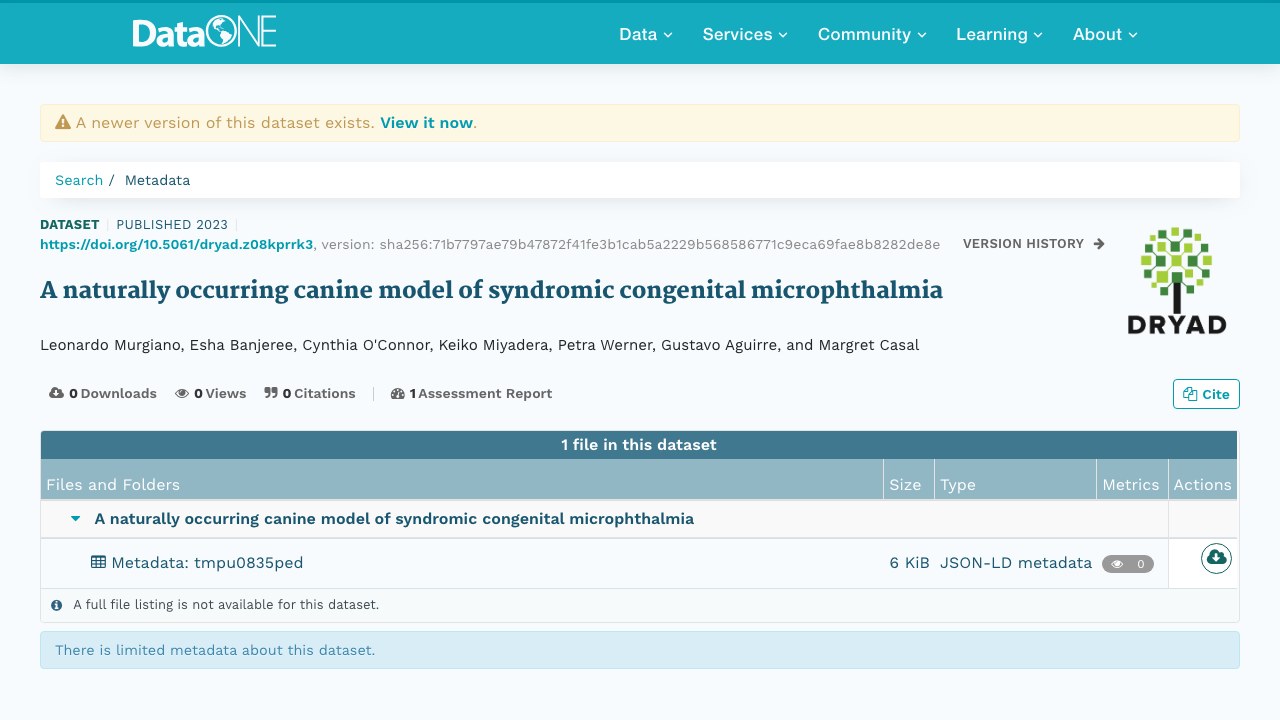
Task: Click the limited metadata notice text
Action: (x=215, y=650)
